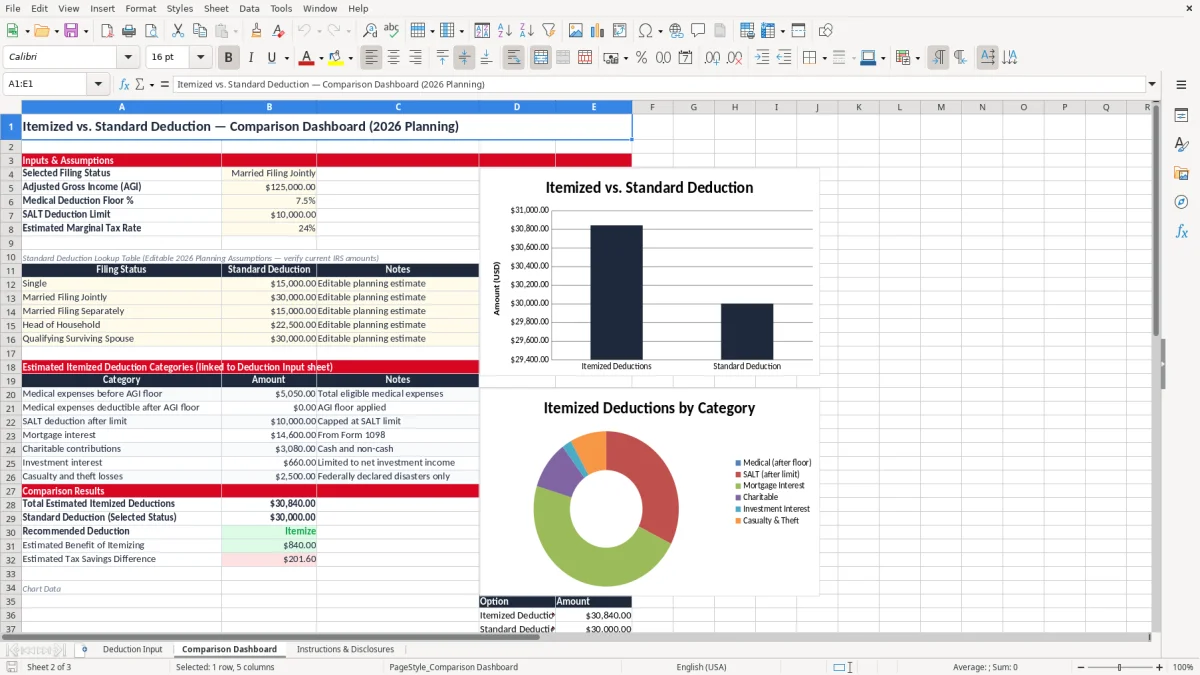Open the underline style dropdown arrow
This screenshot has width=1200, height=675.
[286, 58]
